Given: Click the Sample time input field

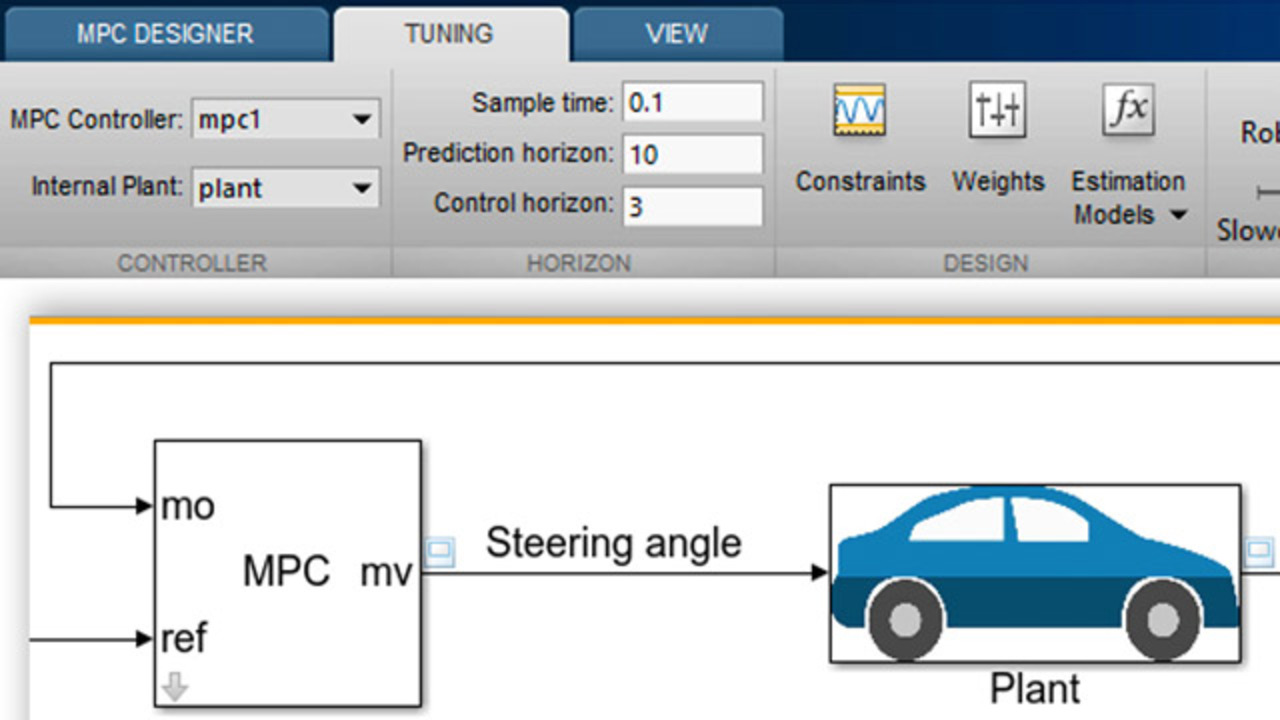Looking at the screenshot, I should tap(692, 102).
